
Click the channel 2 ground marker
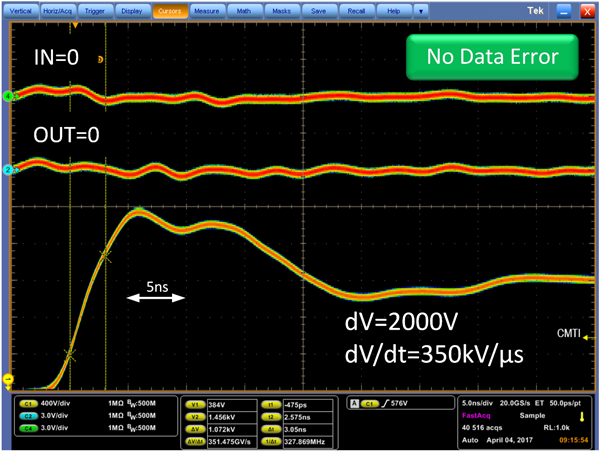[8, 169]
